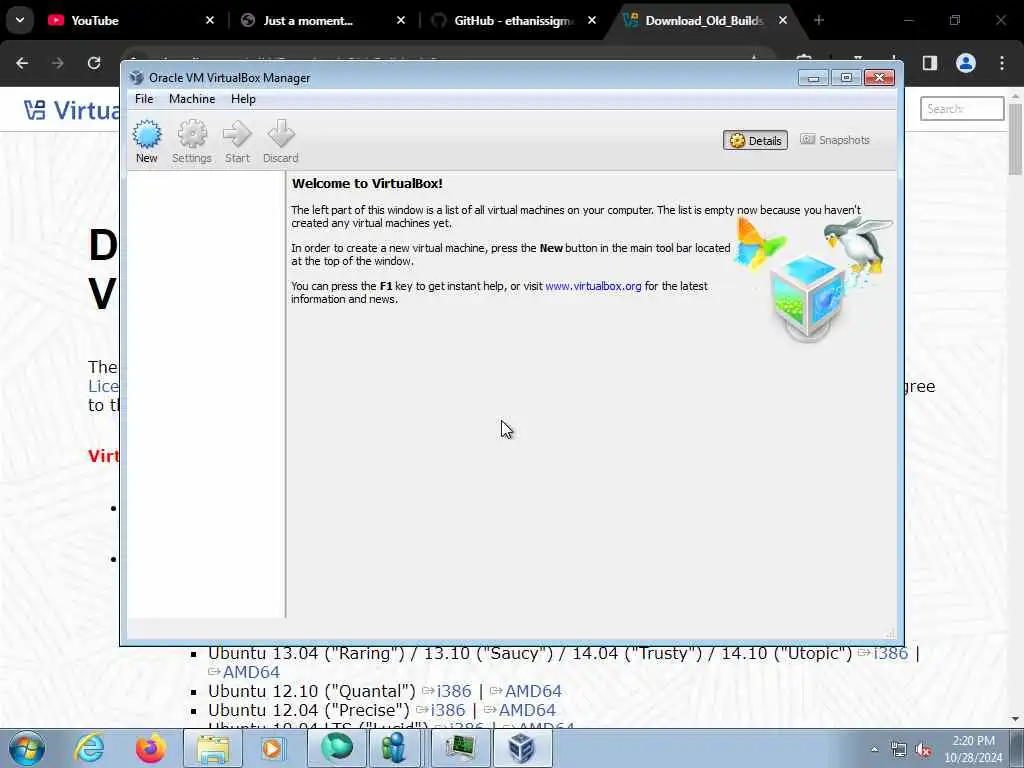Show hidden system tray icons
The width and height of the screenshot is (1024, 768).
point(874,749)
